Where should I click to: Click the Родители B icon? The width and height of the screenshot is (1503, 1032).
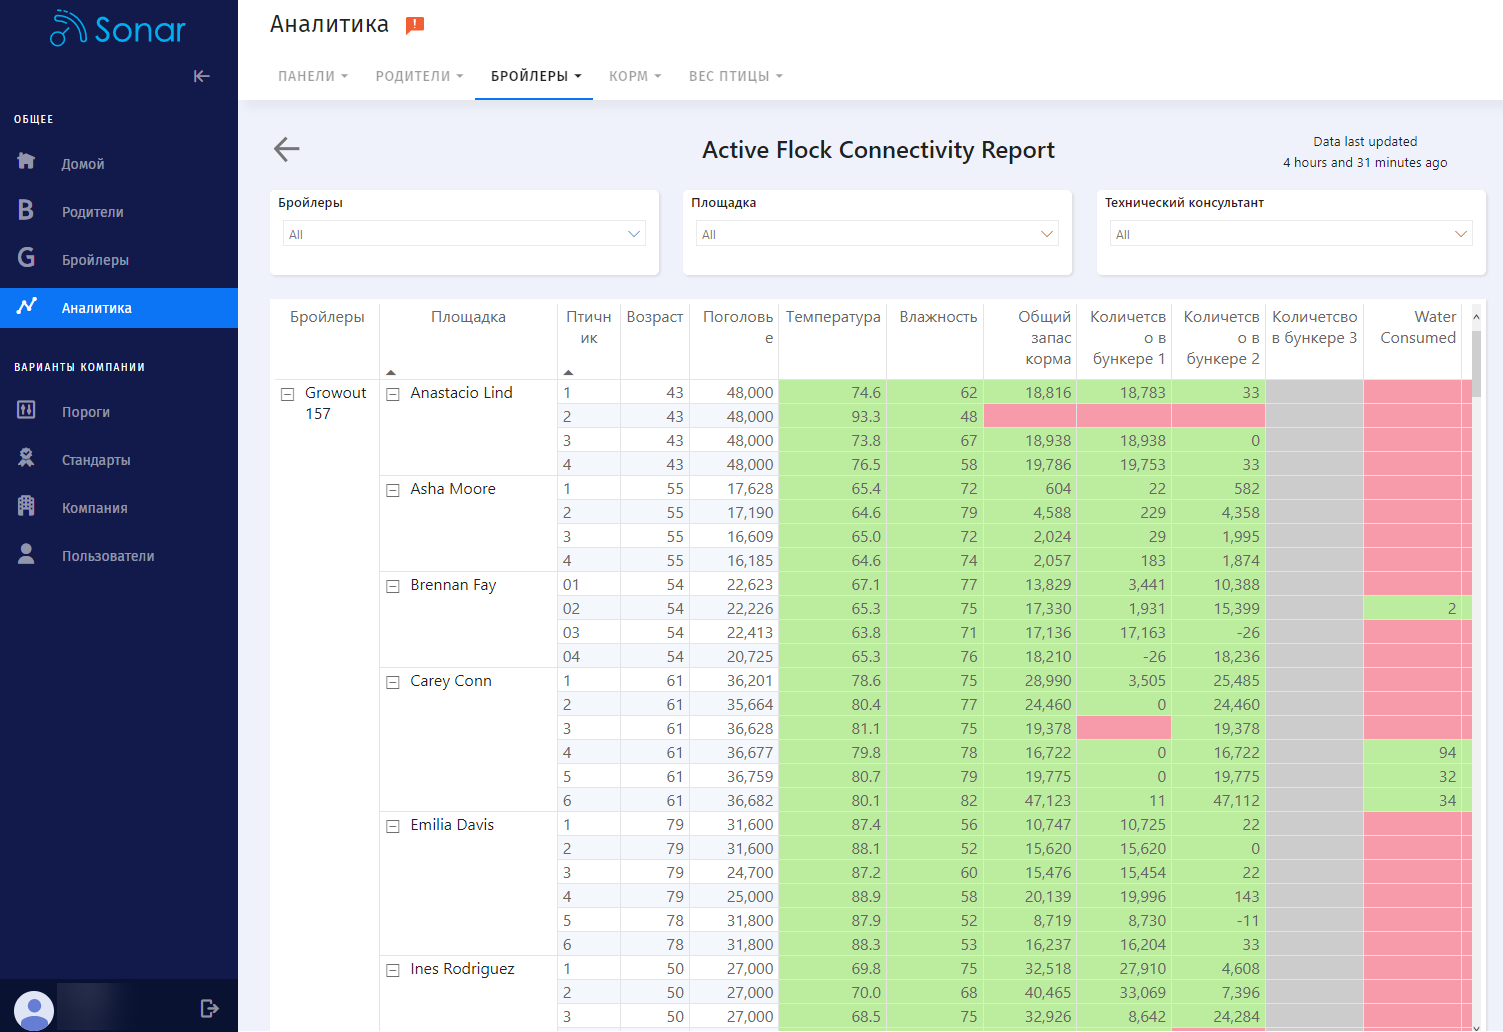[x=26, y=210]
